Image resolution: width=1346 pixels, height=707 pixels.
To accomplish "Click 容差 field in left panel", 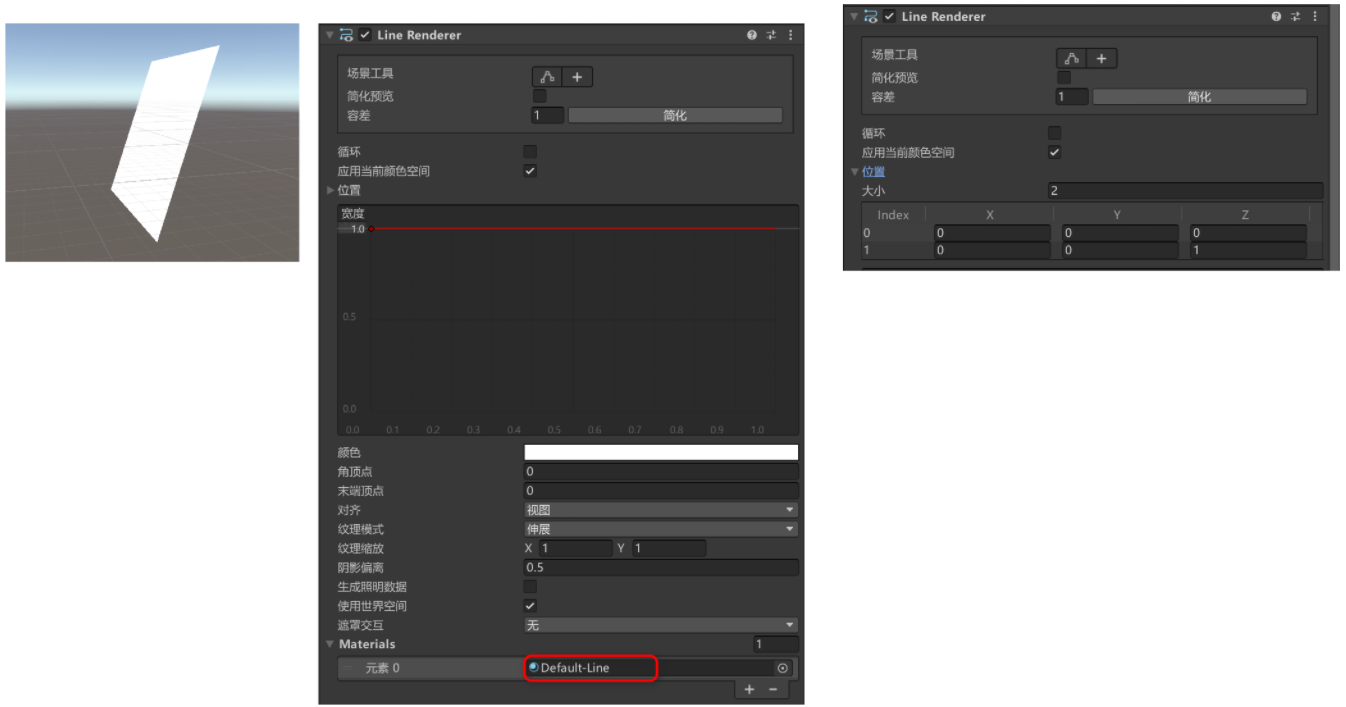I will click(x=548, y=116).
